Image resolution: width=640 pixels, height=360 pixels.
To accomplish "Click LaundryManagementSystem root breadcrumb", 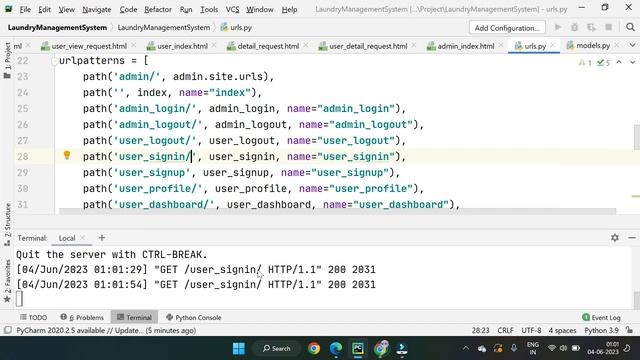I will click(x=57, y=27).
